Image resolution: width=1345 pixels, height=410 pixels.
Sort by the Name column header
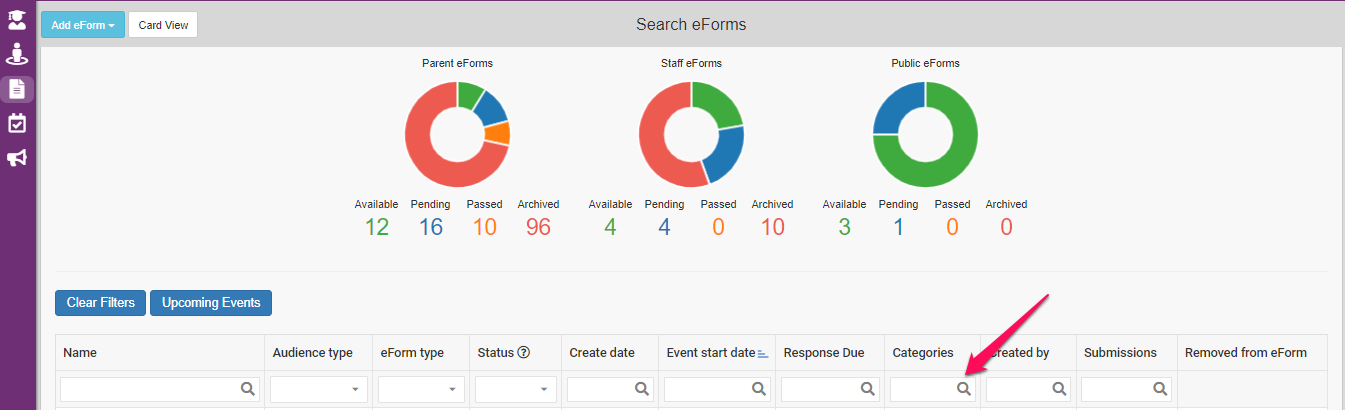(80, 353)
